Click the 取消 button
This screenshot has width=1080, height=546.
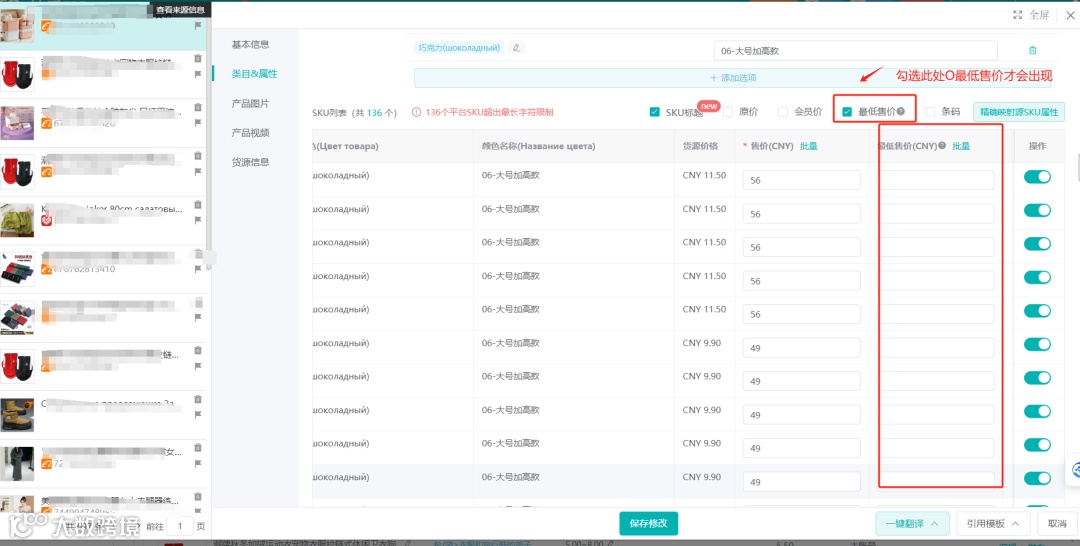click(x=1057, y=523)
